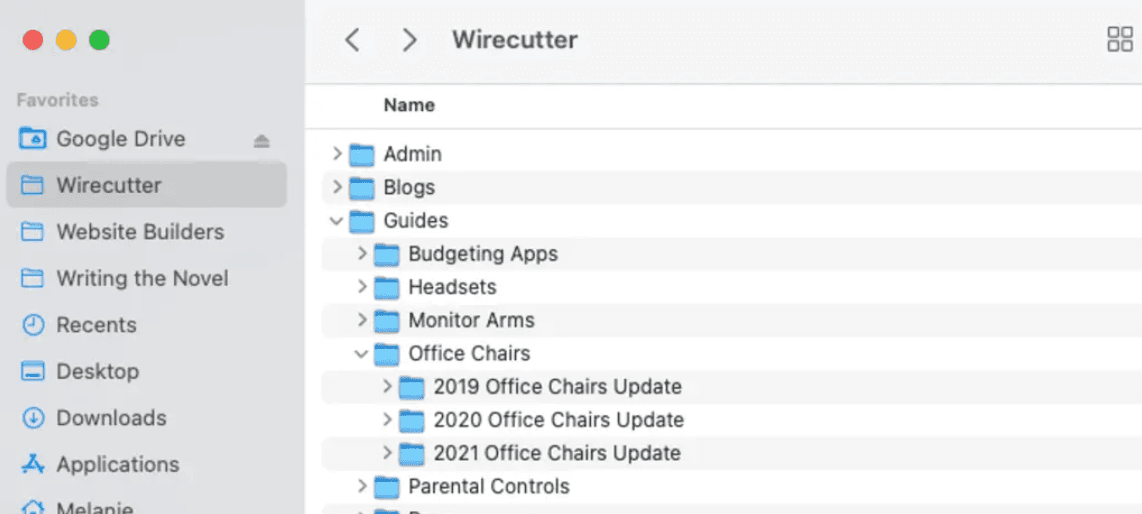Click the forward navigation arrow
Screen dimensions: 1142x514
coord(409,40)
